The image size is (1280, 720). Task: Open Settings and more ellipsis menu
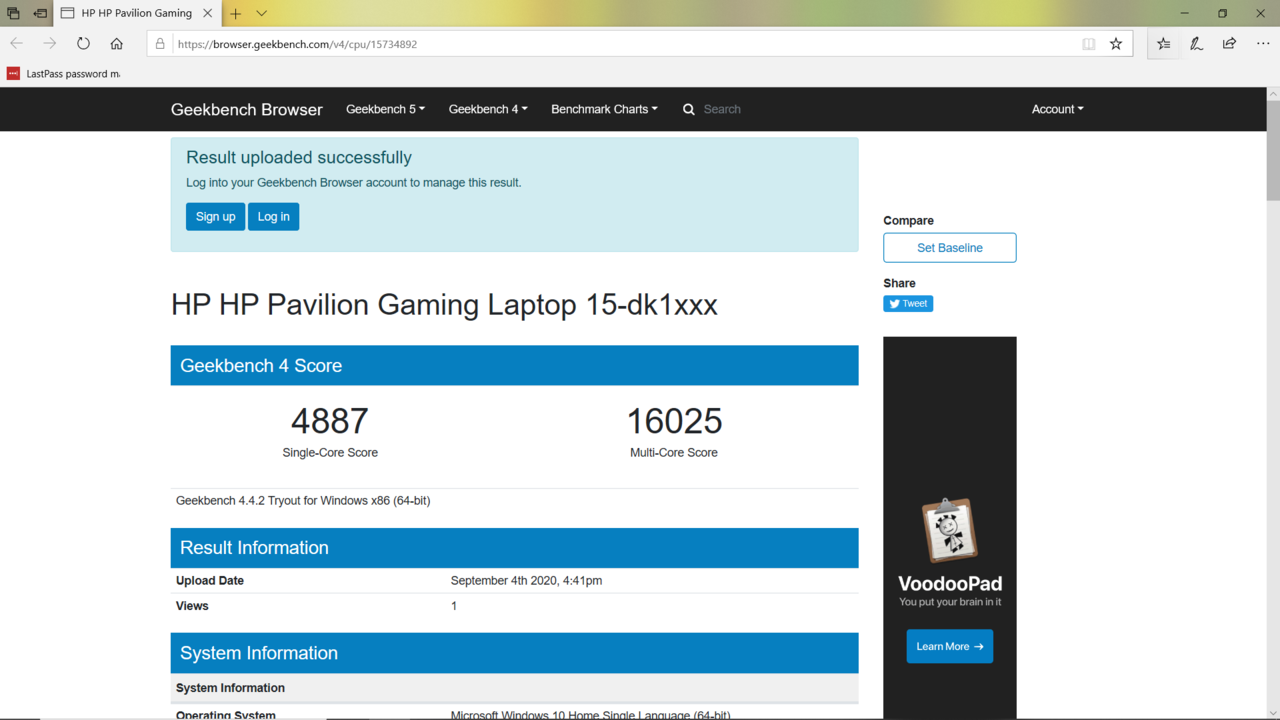[x=1263, y=44]
